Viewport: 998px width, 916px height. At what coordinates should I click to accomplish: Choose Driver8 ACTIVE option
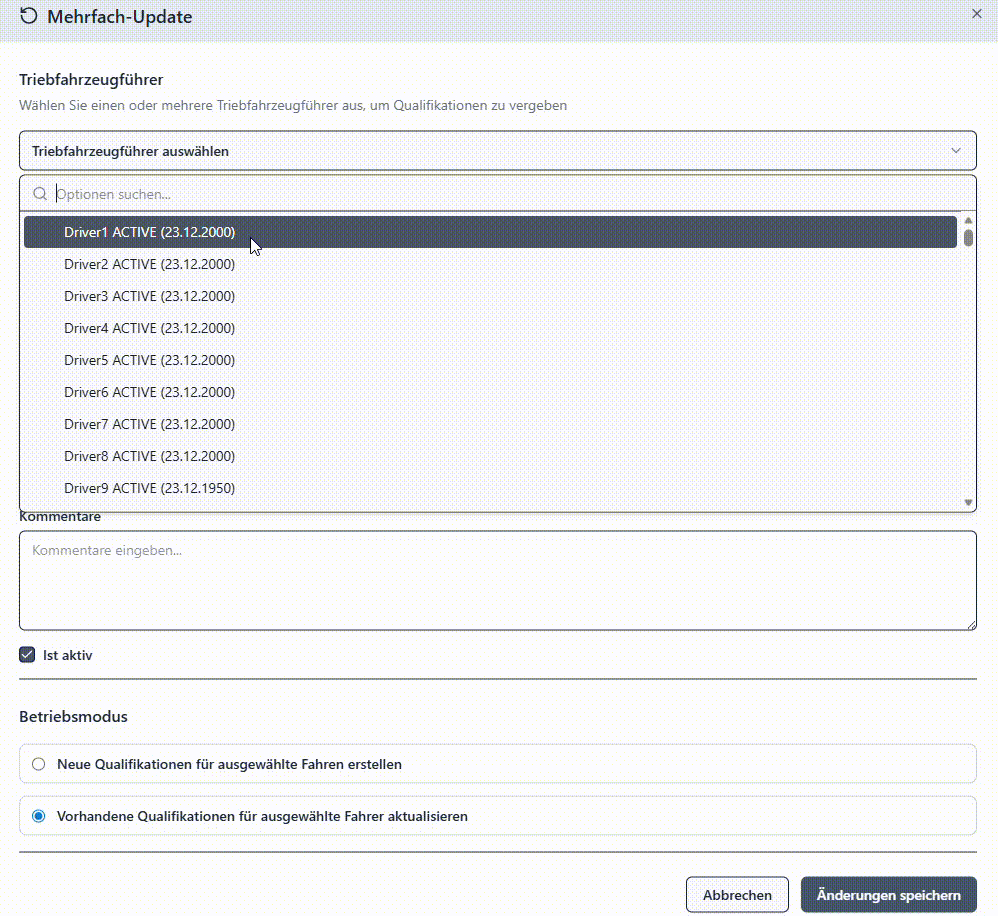click(490, 456)
